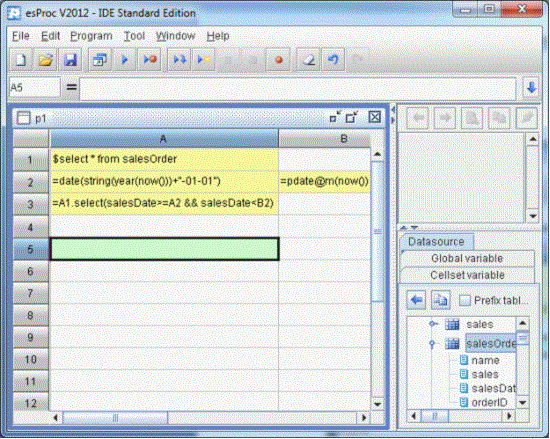
Task: Click the red circle breakpoint icon
Action: 279,60
